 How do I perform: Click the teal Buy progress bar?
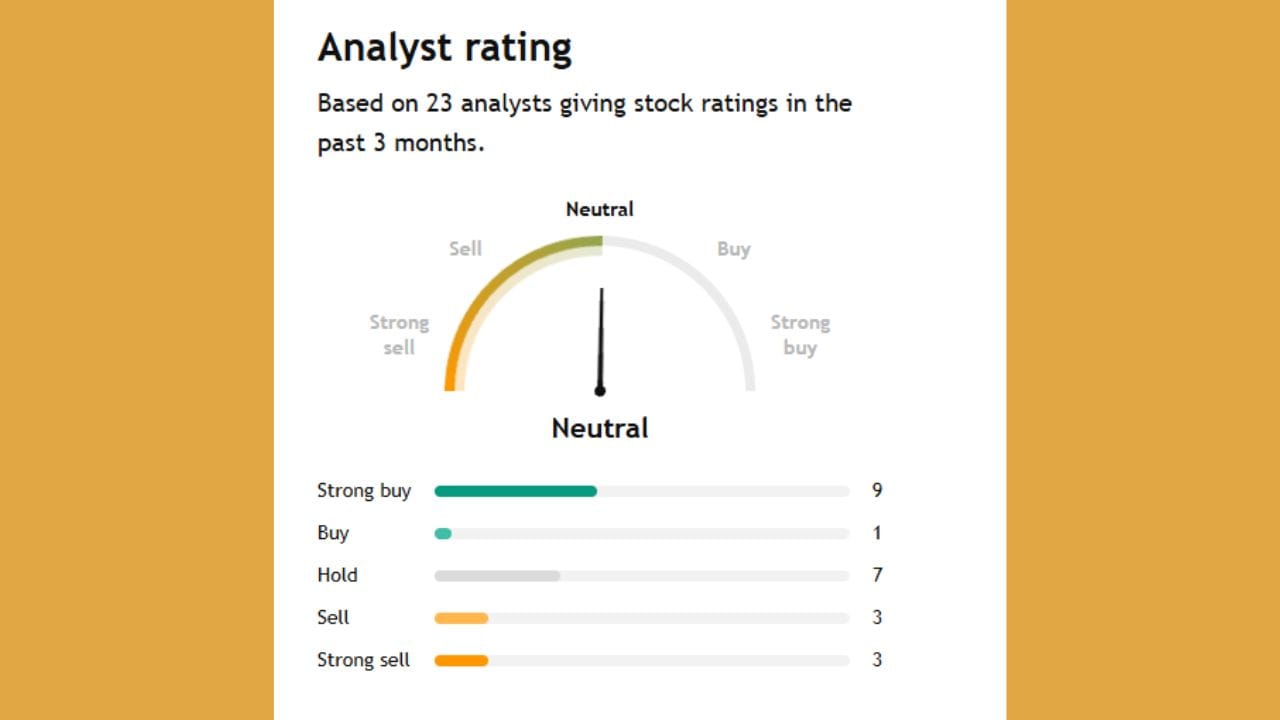[443, 533]
